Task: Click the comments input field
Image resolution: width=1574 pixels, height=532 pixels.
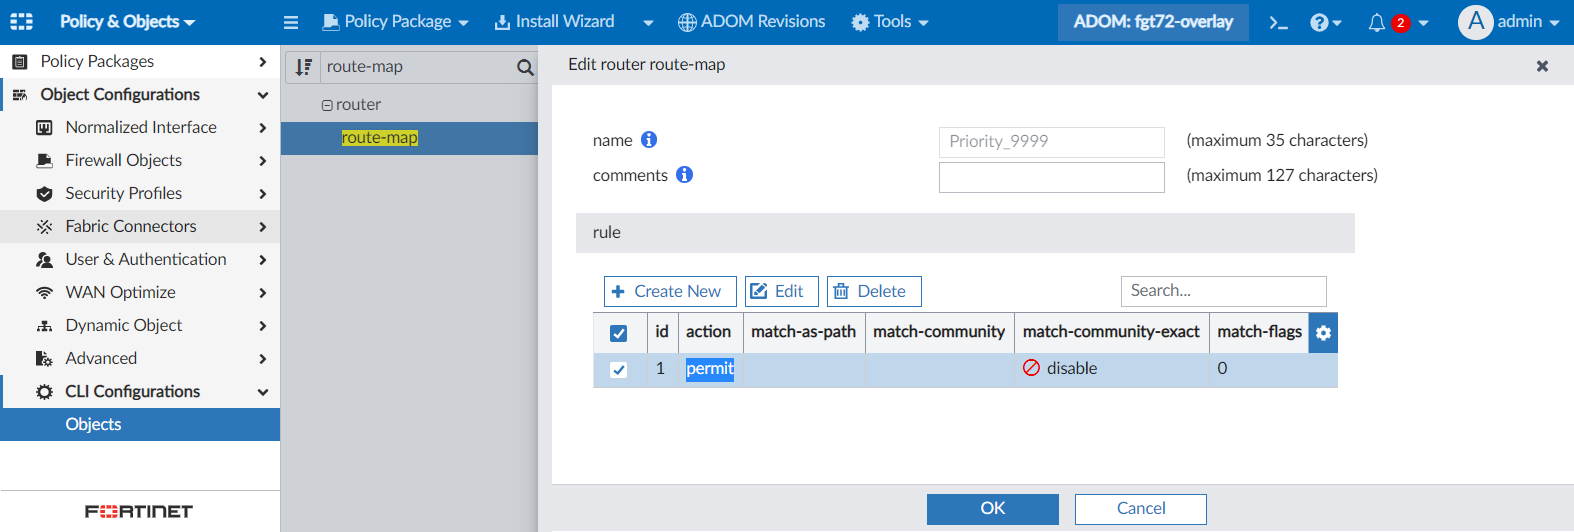Action: (1052, 177)
